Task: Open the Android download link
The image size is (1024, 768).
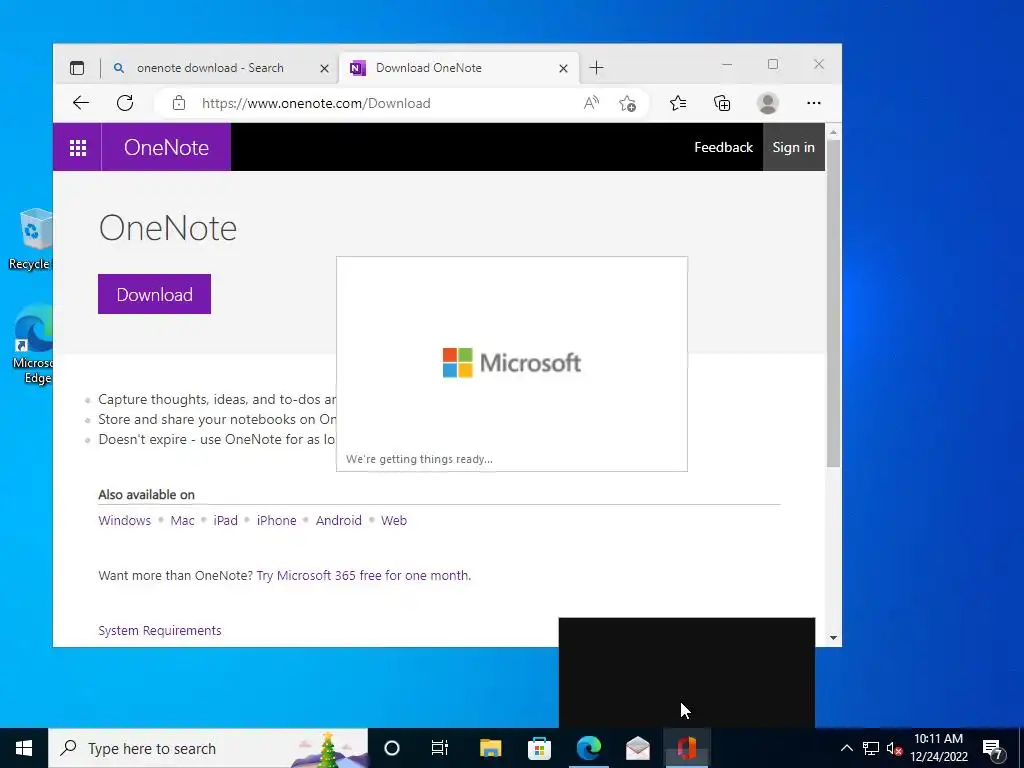Action: coord(338,520)
